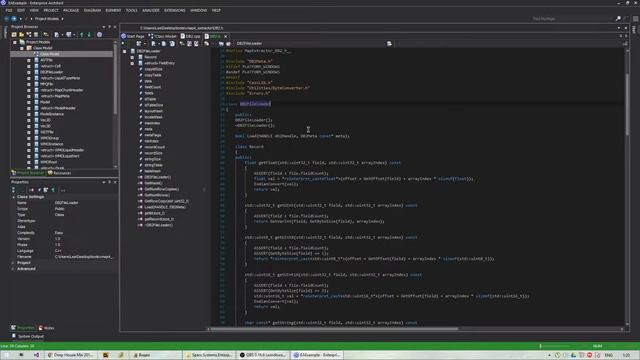Click the new package folder icon in Project Browser
This screenshot has width=640, height=360.
(x=21, y=35)
